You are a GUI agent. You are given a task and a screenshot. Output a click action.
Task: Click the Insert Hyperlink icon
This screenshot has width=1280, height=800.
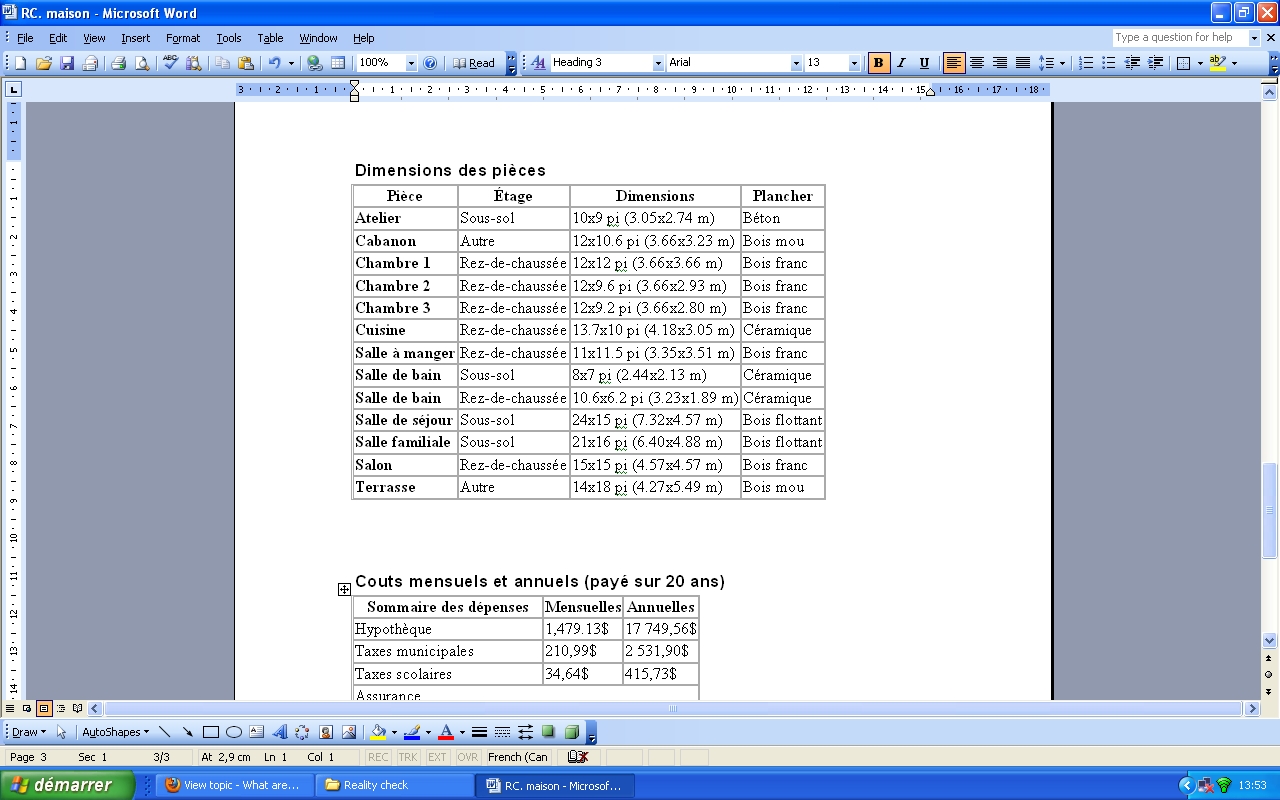[315, 63]
